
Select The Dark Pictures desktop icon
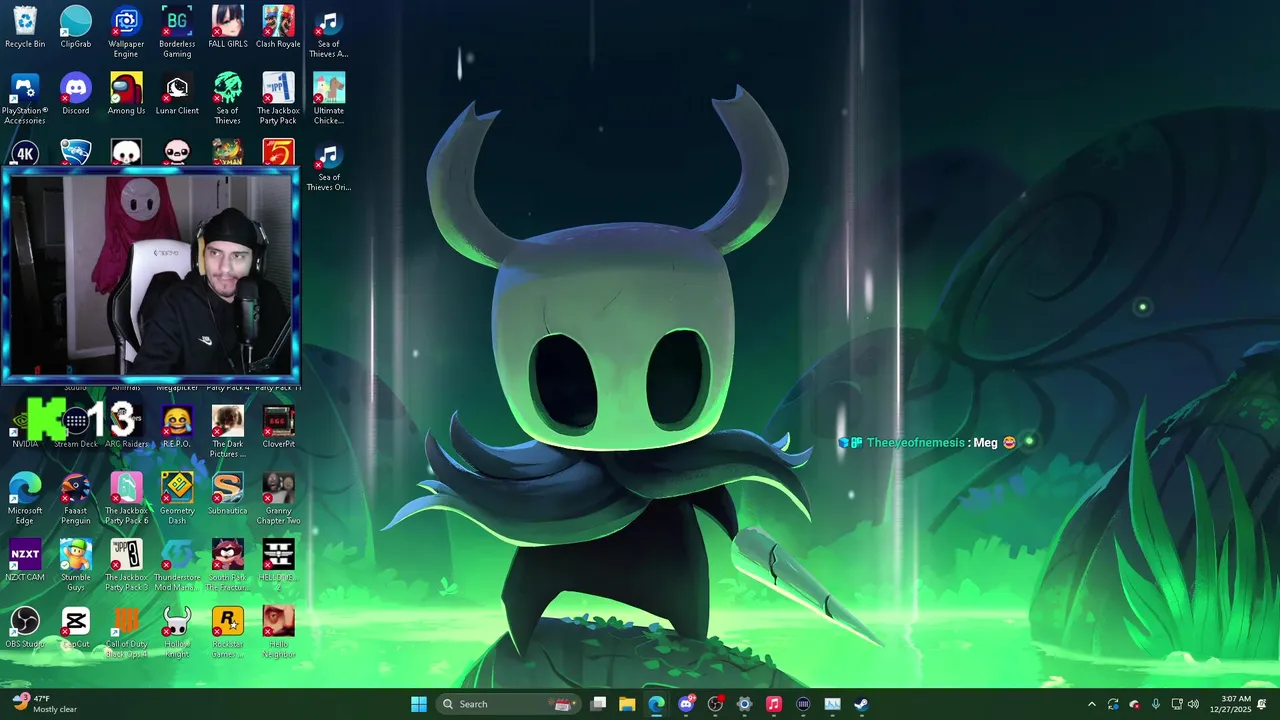click(x=228, y=432)
